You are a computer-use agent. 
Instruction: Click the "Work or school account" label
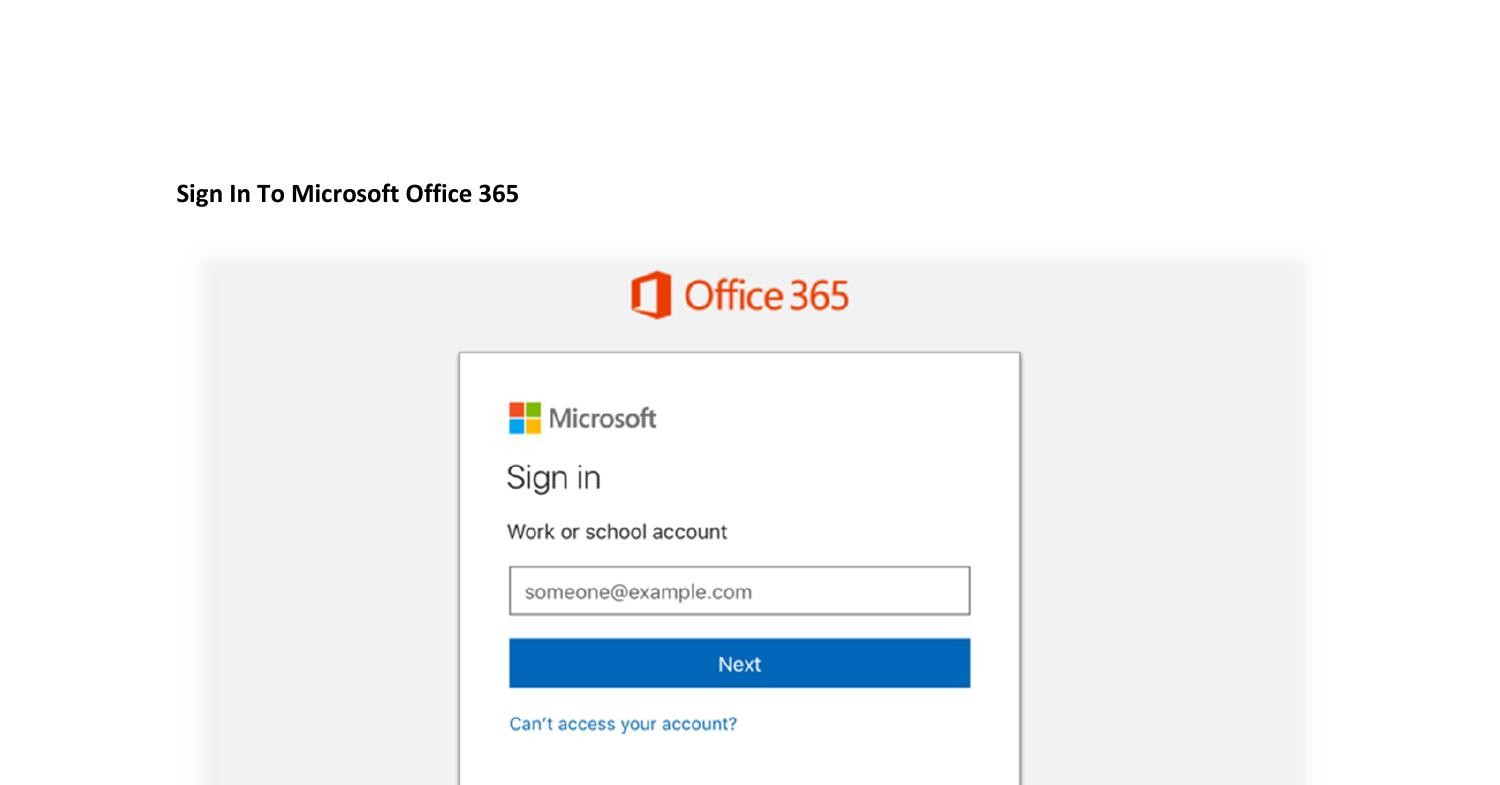pyautogui.click(x=617, y=532)
